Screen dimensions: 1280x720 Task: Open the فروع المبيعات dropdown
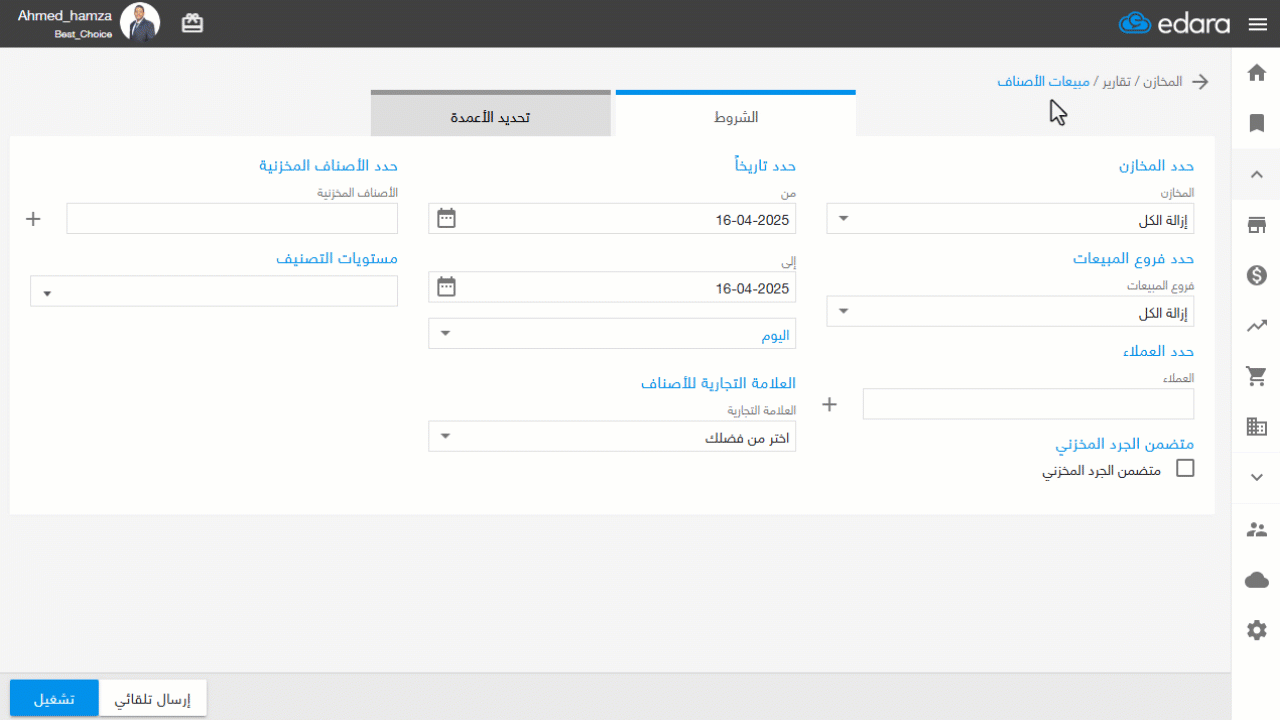point(1010,312)
